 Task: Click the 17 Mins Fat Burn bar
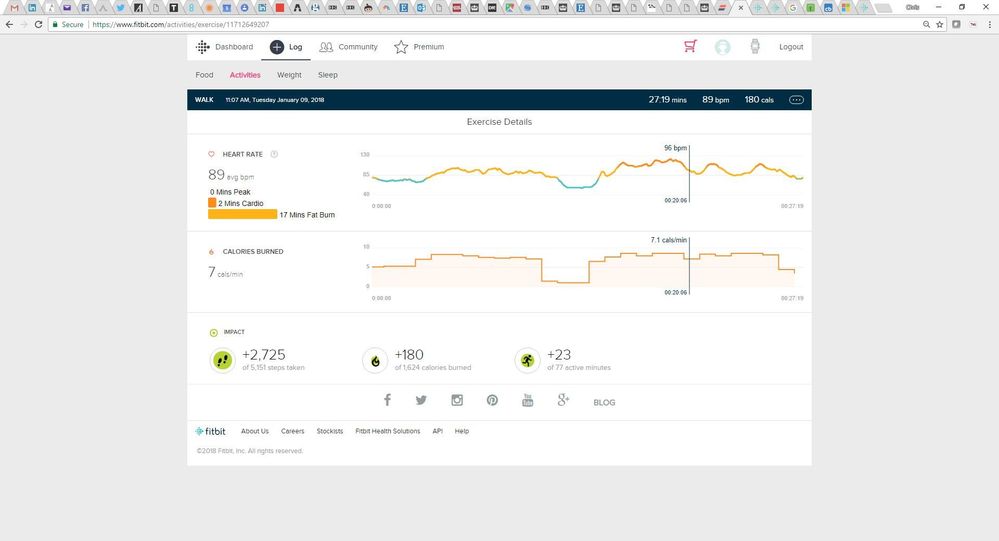click(x=242, y=214)
